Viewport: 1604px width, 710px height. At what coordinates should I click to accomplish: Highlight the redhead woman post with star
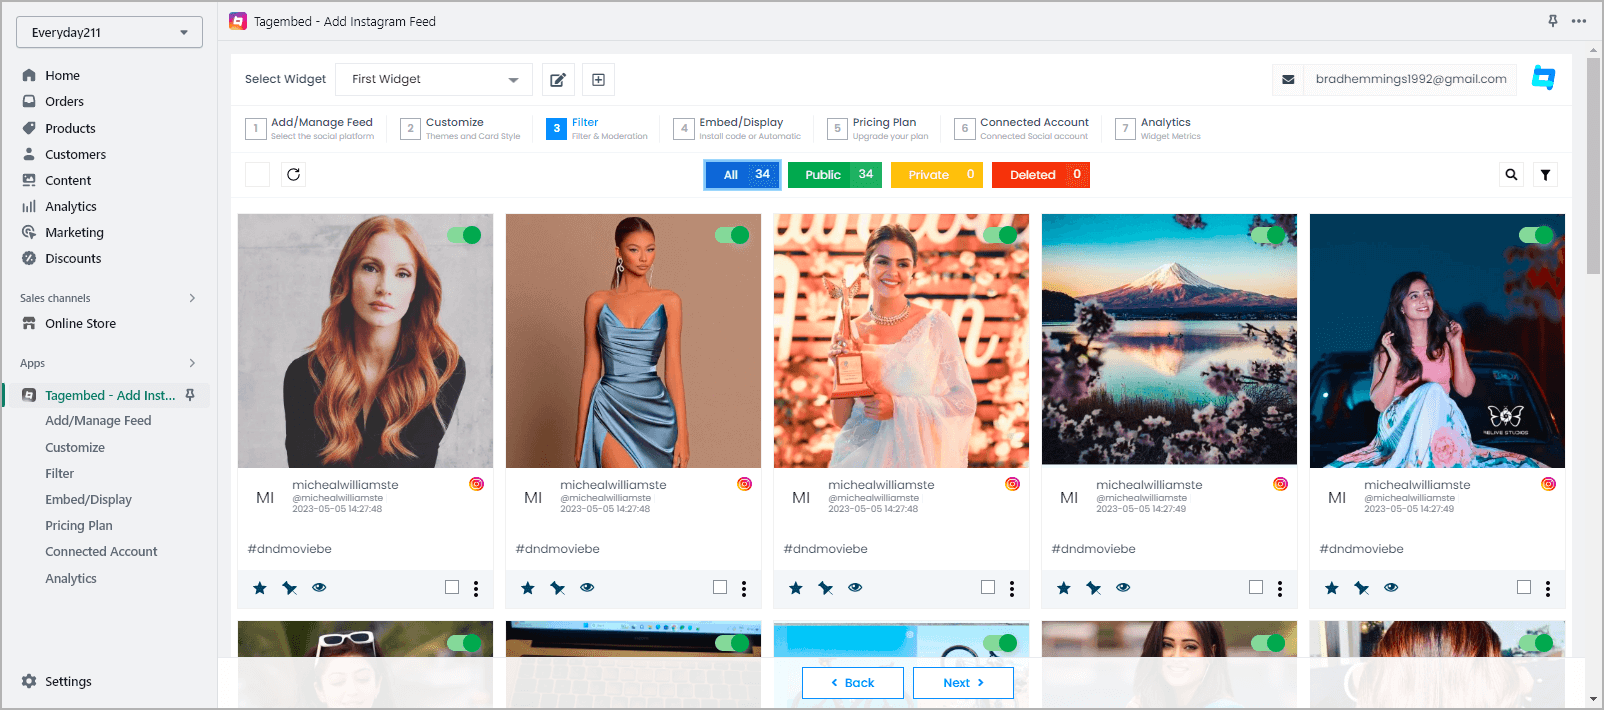click(260, 588)
